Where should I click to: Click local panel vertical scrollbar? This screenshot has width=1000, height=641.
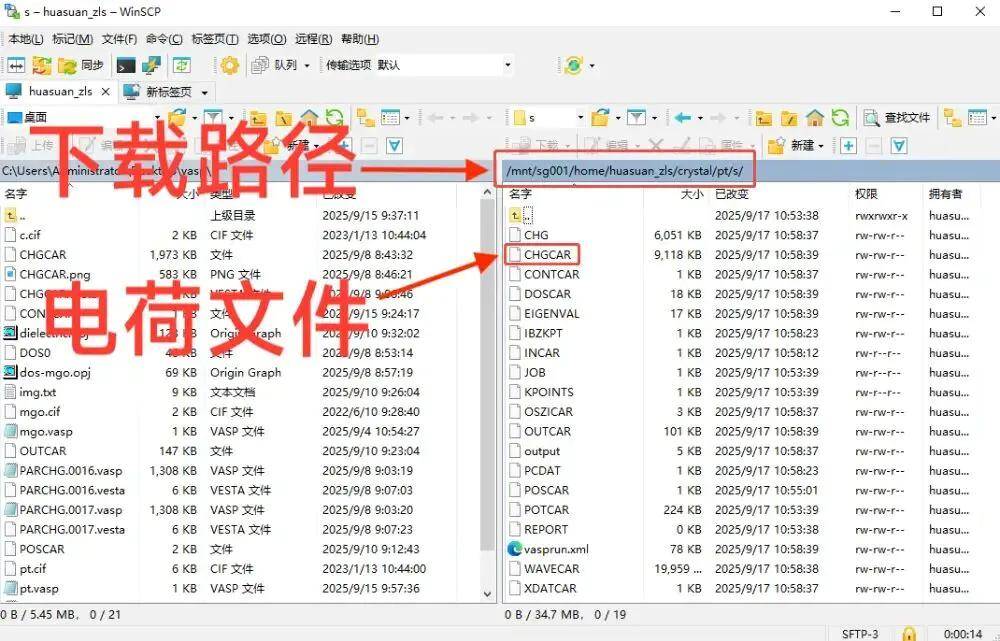(x=487, y=392)
